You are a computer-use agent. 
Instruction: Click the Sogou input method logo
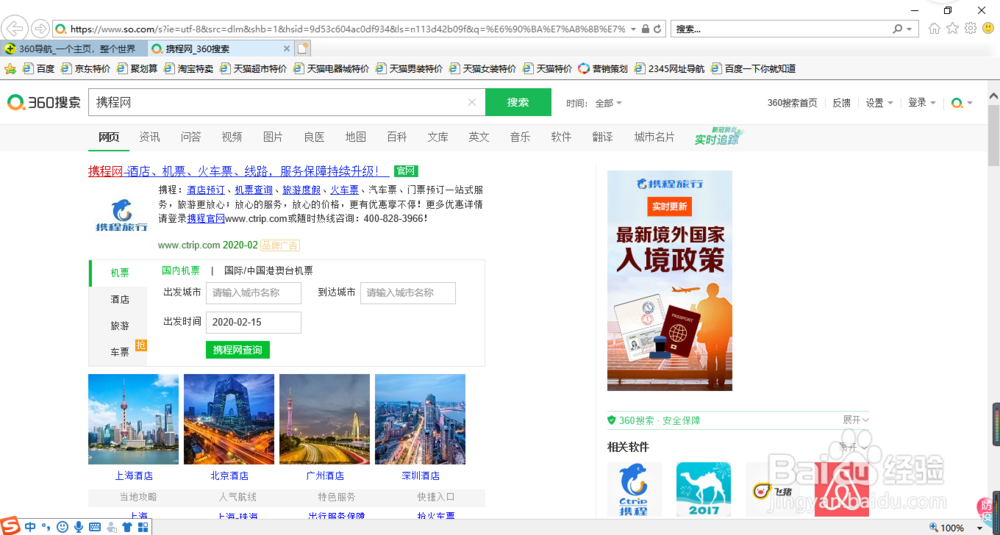pos(12,527)
